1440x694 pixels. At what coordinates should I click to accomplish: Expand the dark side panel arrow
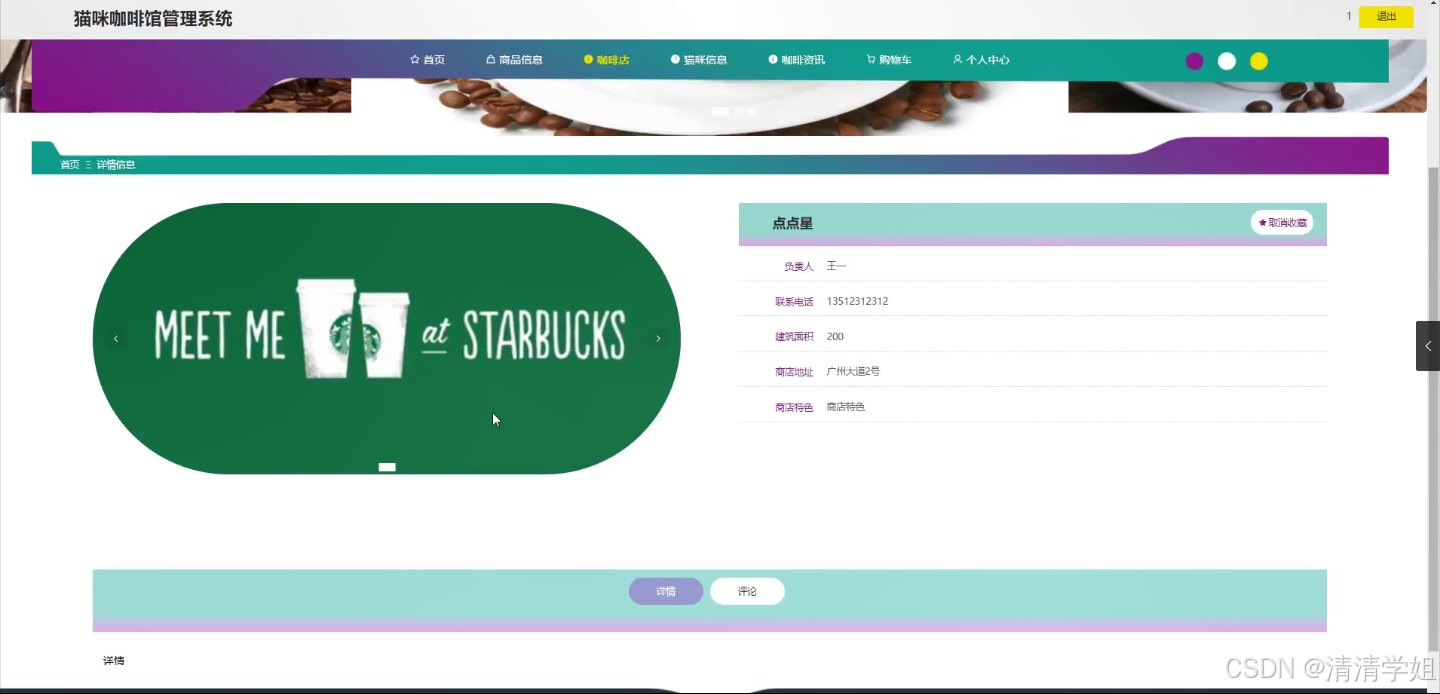[1428, 346]
